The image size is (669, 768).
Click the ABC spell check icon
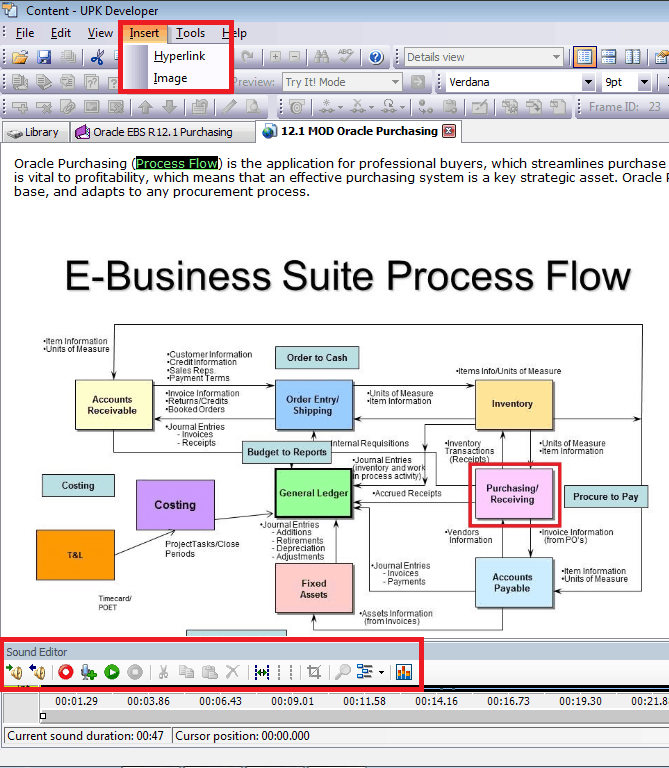[x=346, y=57]
